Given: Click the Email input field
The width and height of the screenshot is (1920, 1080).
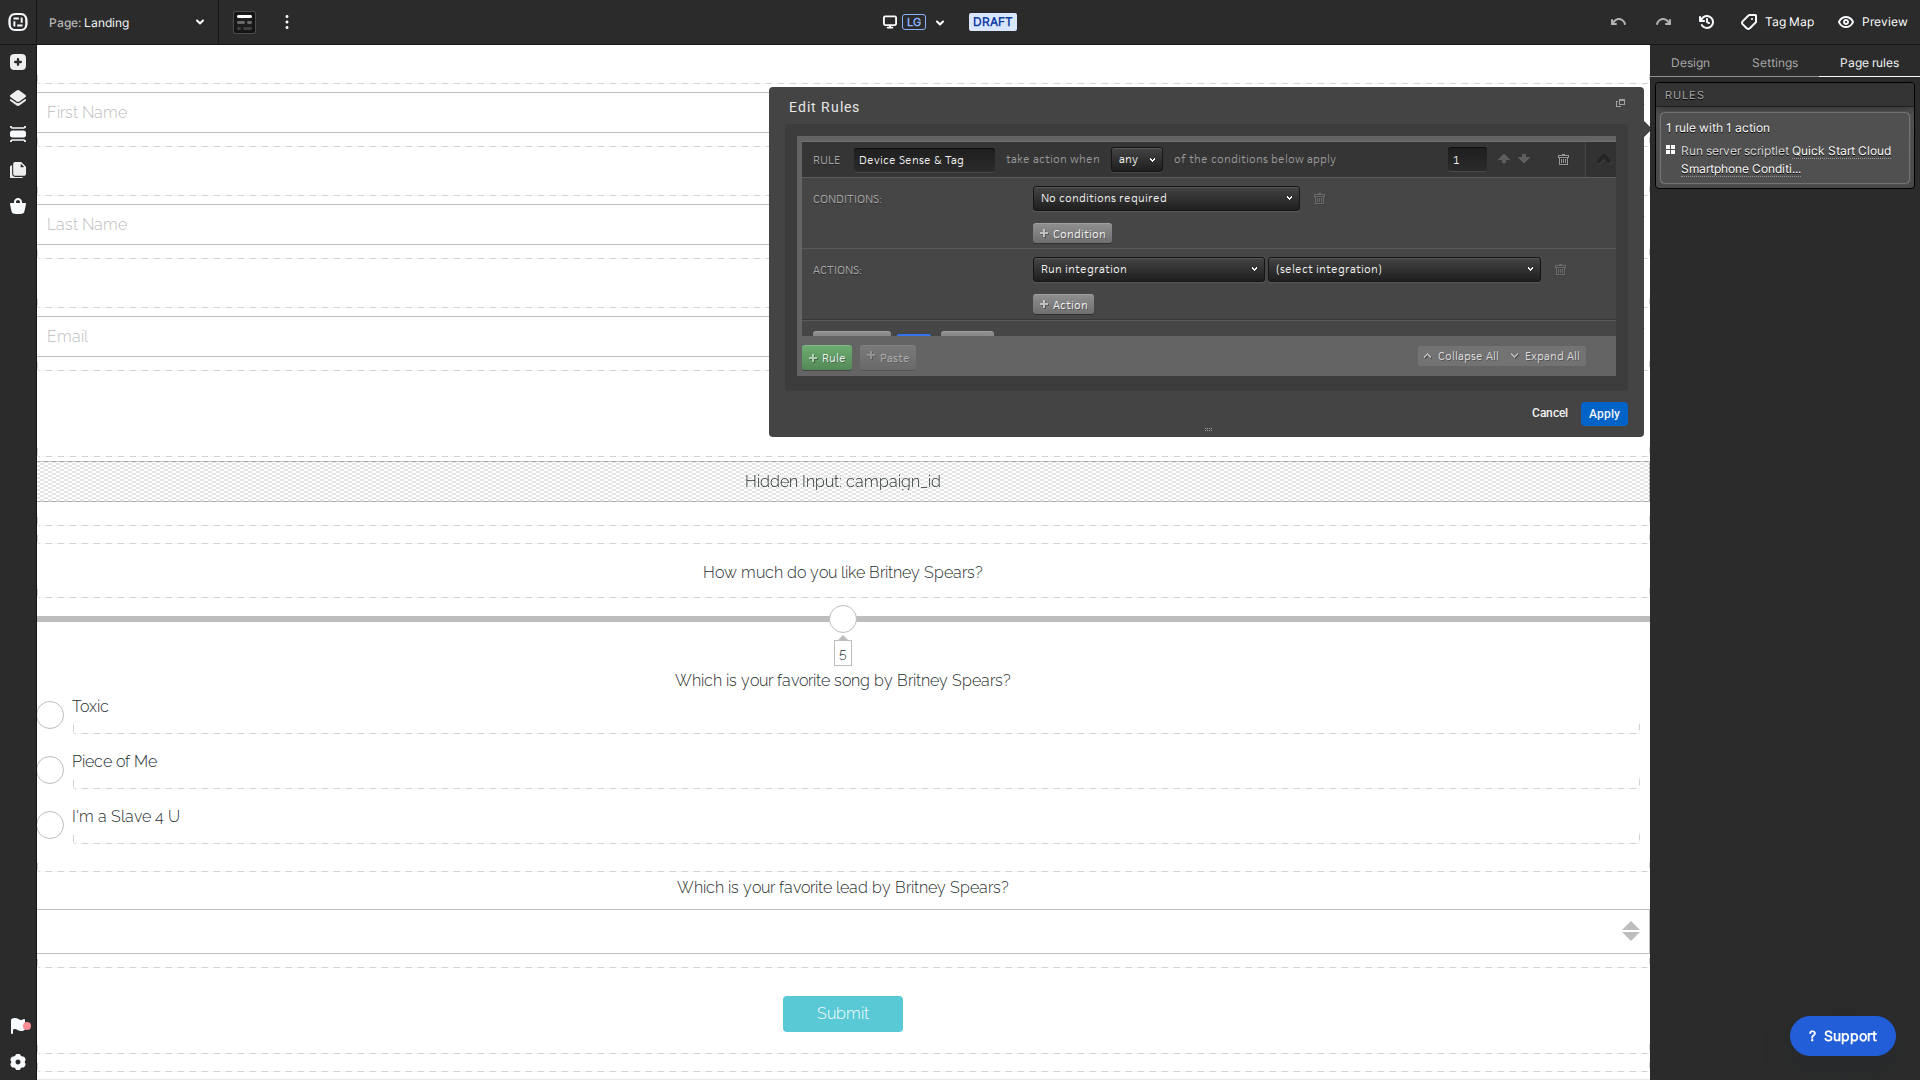Looking at the screenshot, I should pyautogui.click(x=404, y=336).
